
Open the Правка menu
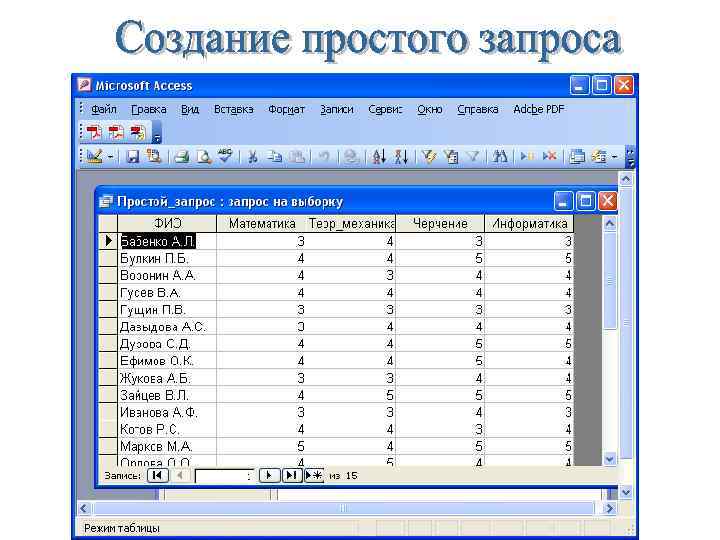149,109
